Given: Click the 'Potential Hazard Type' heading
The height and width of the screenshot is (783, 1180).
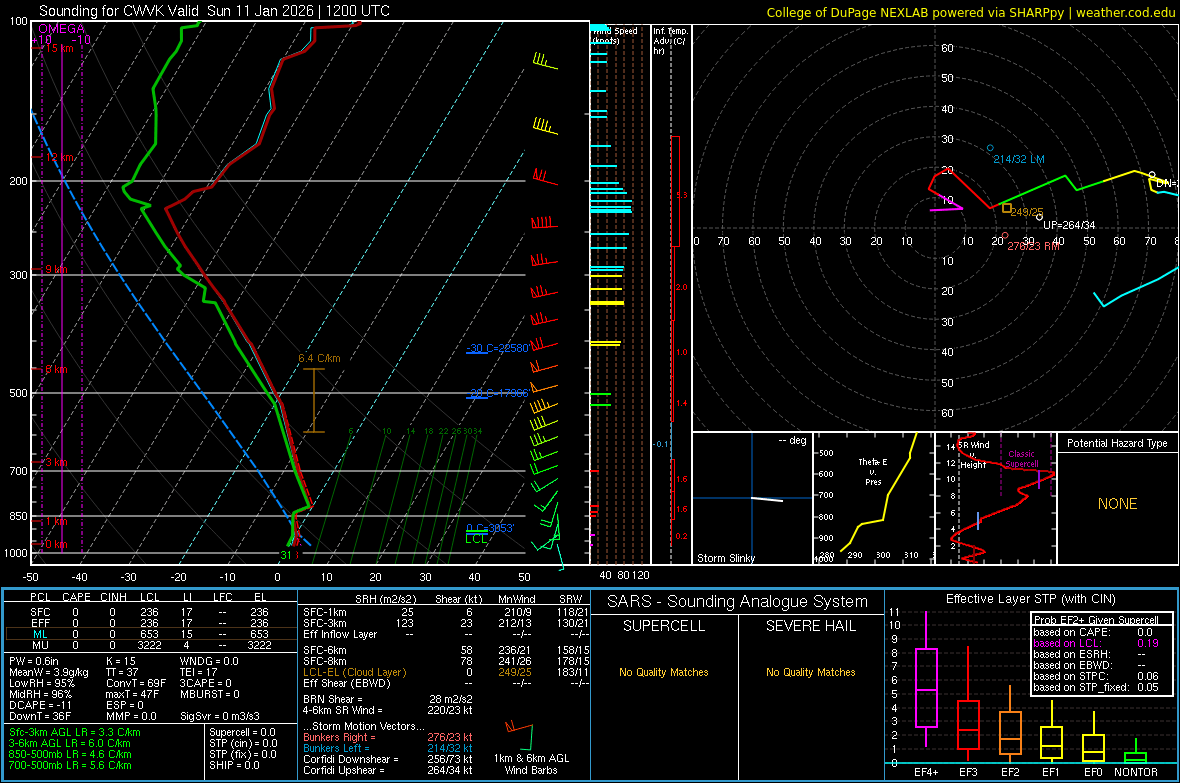Looking at the screenshot, I should point(1117,443).
